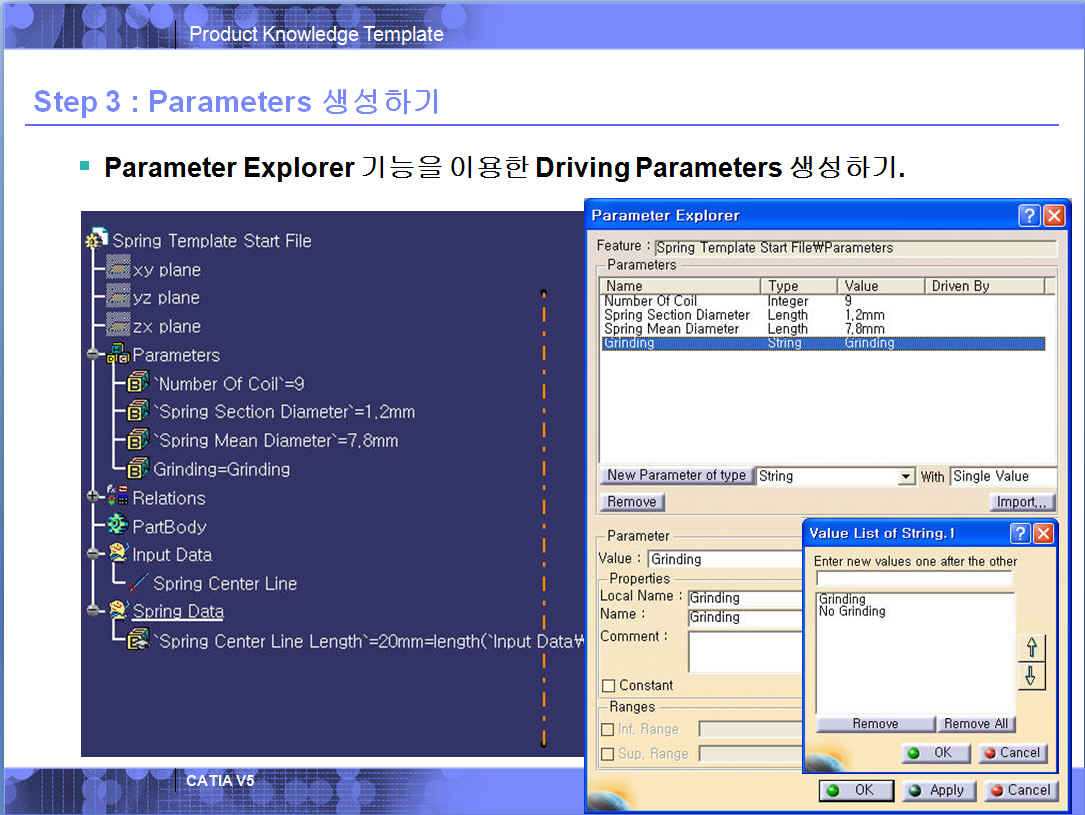The image size is (1085, 815).
Task: Click the yz plane icon in tree
Action: click(118, 297)
